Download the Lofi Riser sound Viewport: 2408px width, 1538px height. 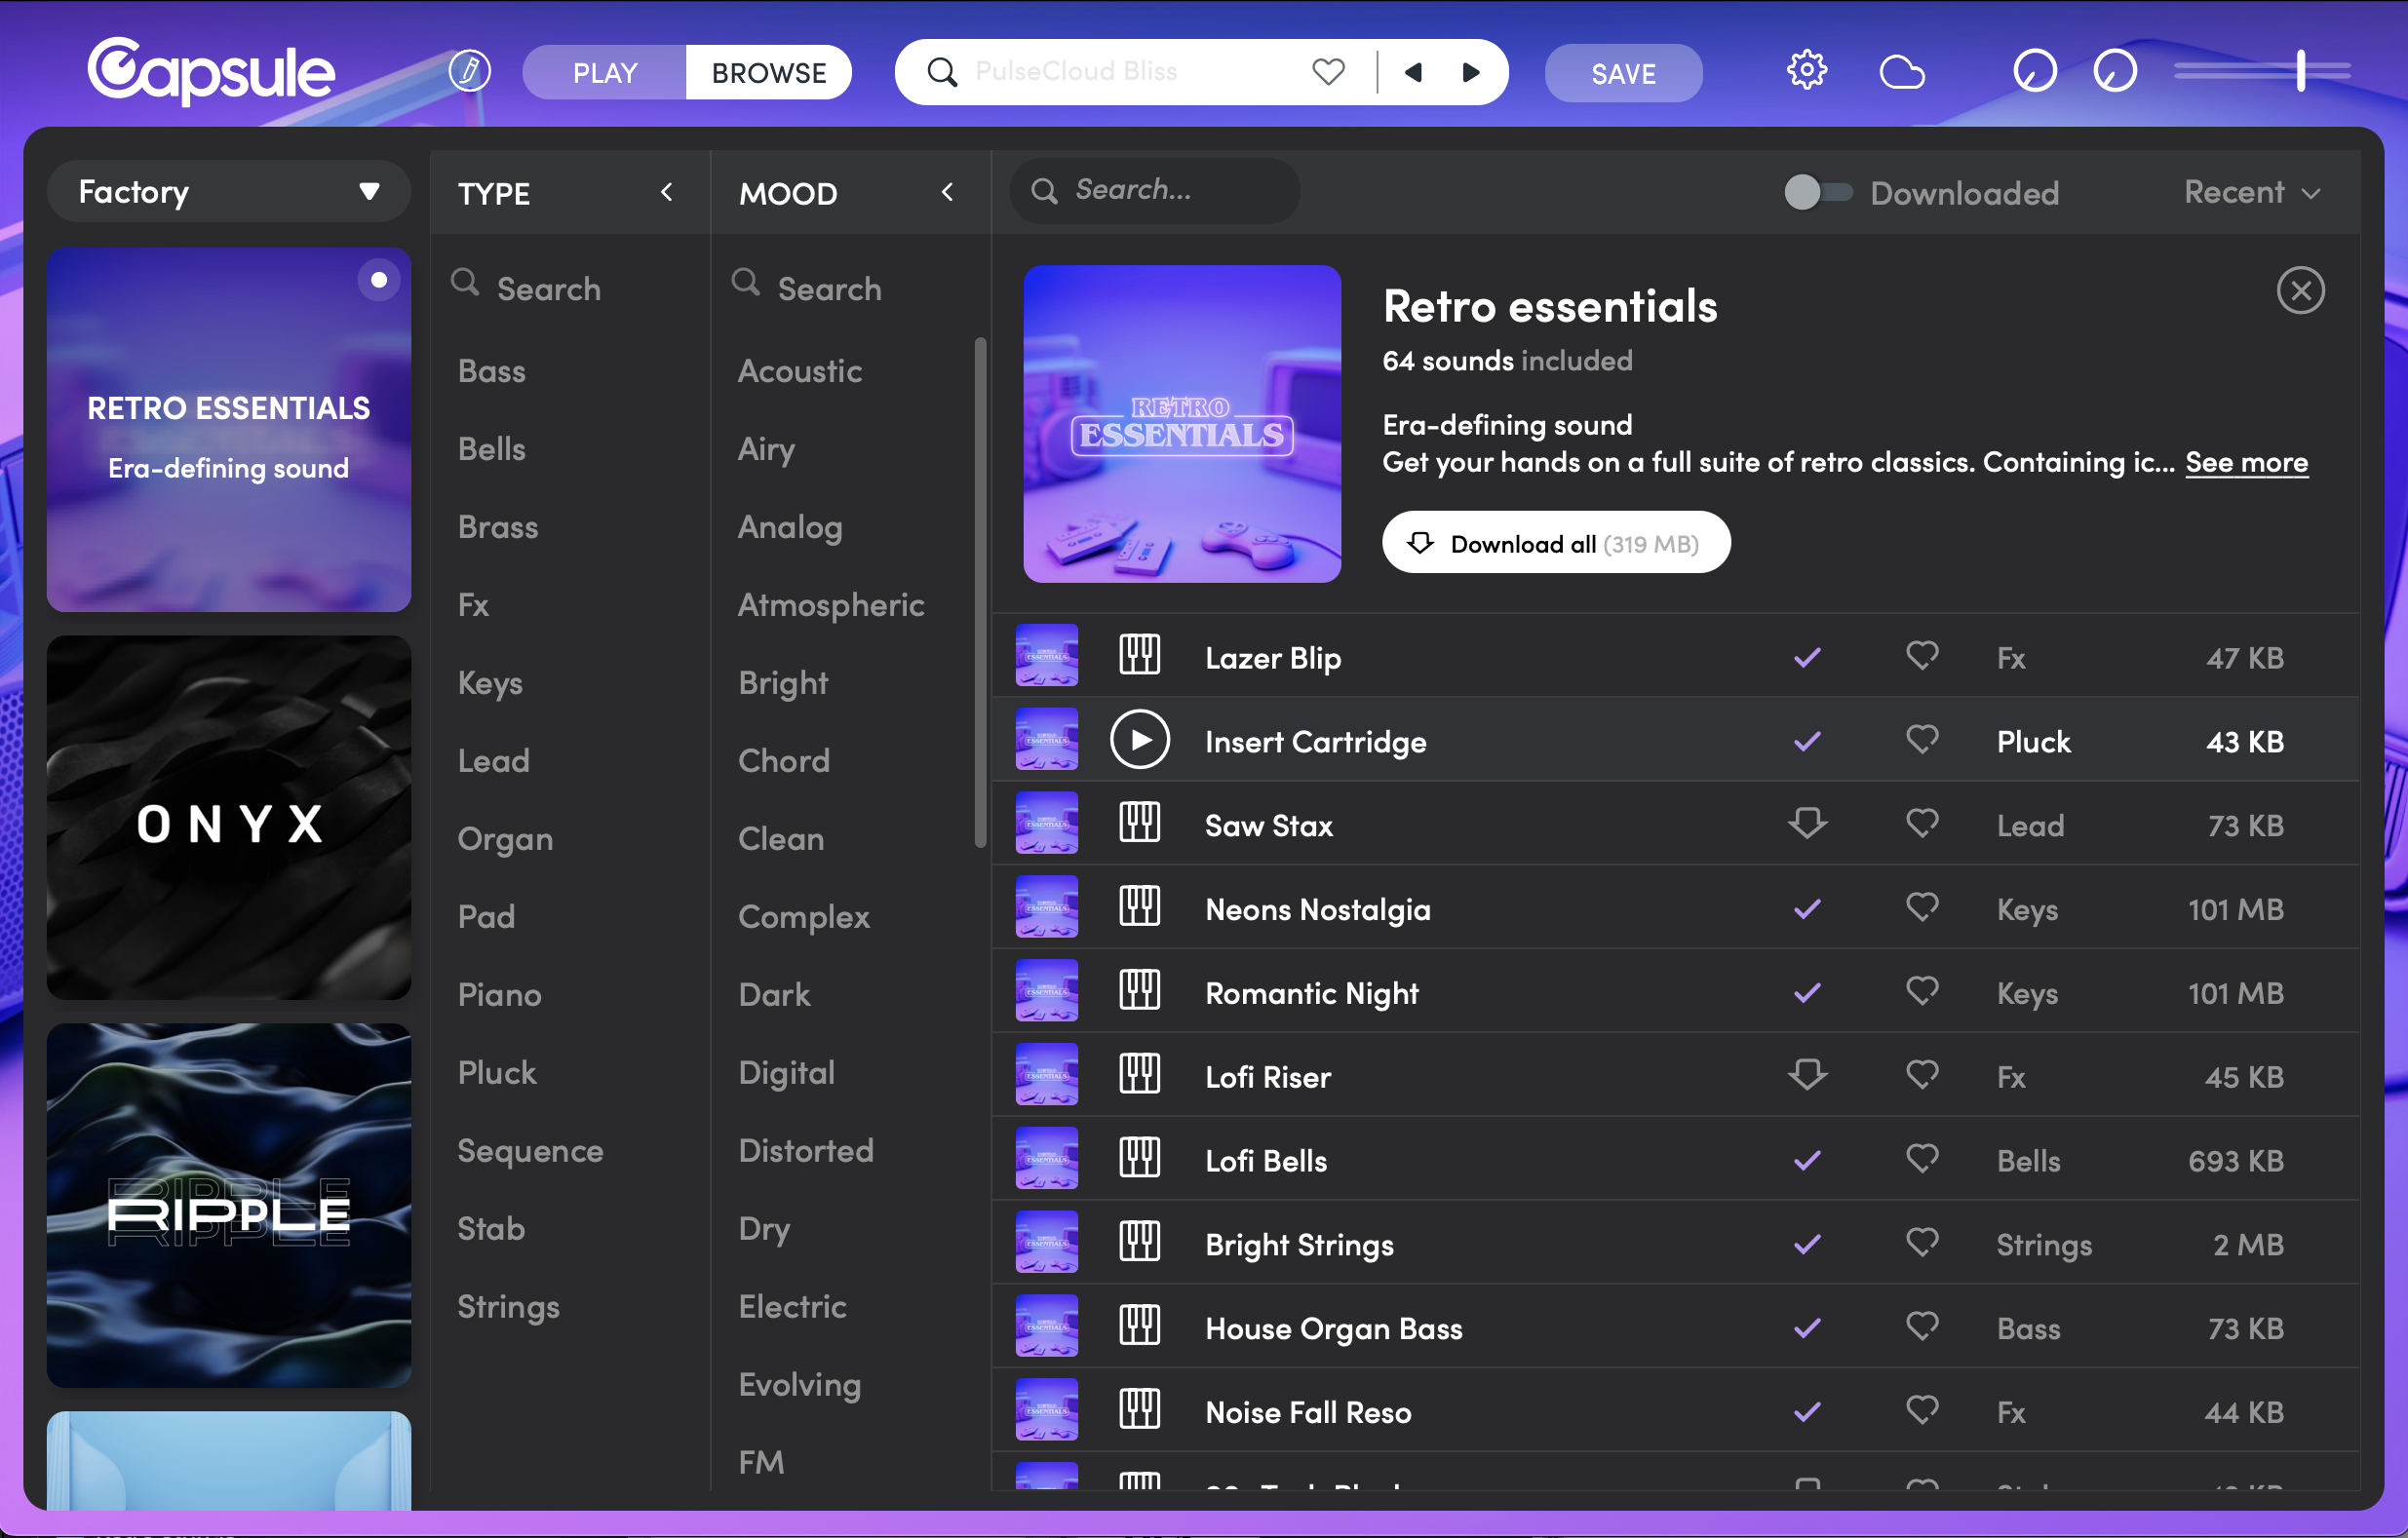(x=1807, y=1075)
